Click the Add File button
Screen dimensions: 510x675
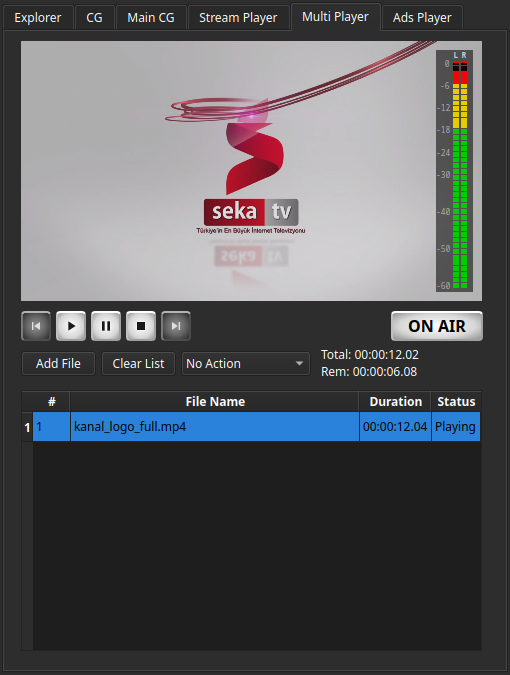coord(59,364)
